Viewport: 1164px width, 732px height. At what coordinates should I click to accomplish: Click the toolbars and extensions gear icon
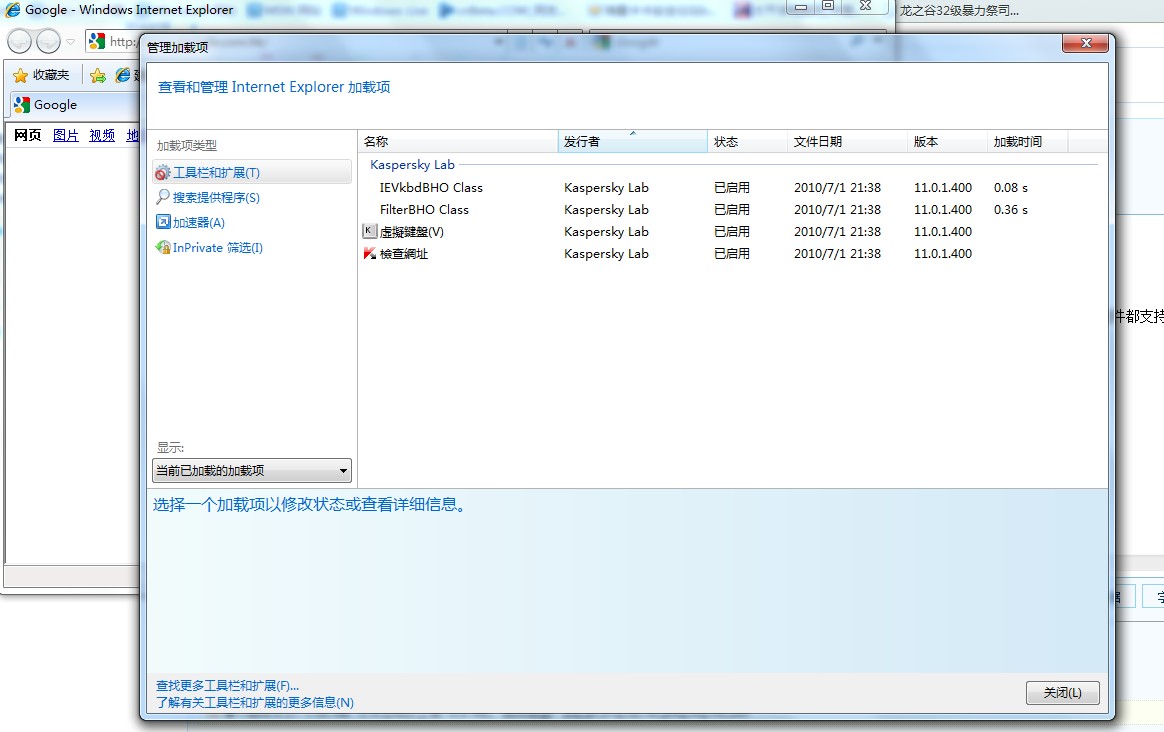[163, 173]
